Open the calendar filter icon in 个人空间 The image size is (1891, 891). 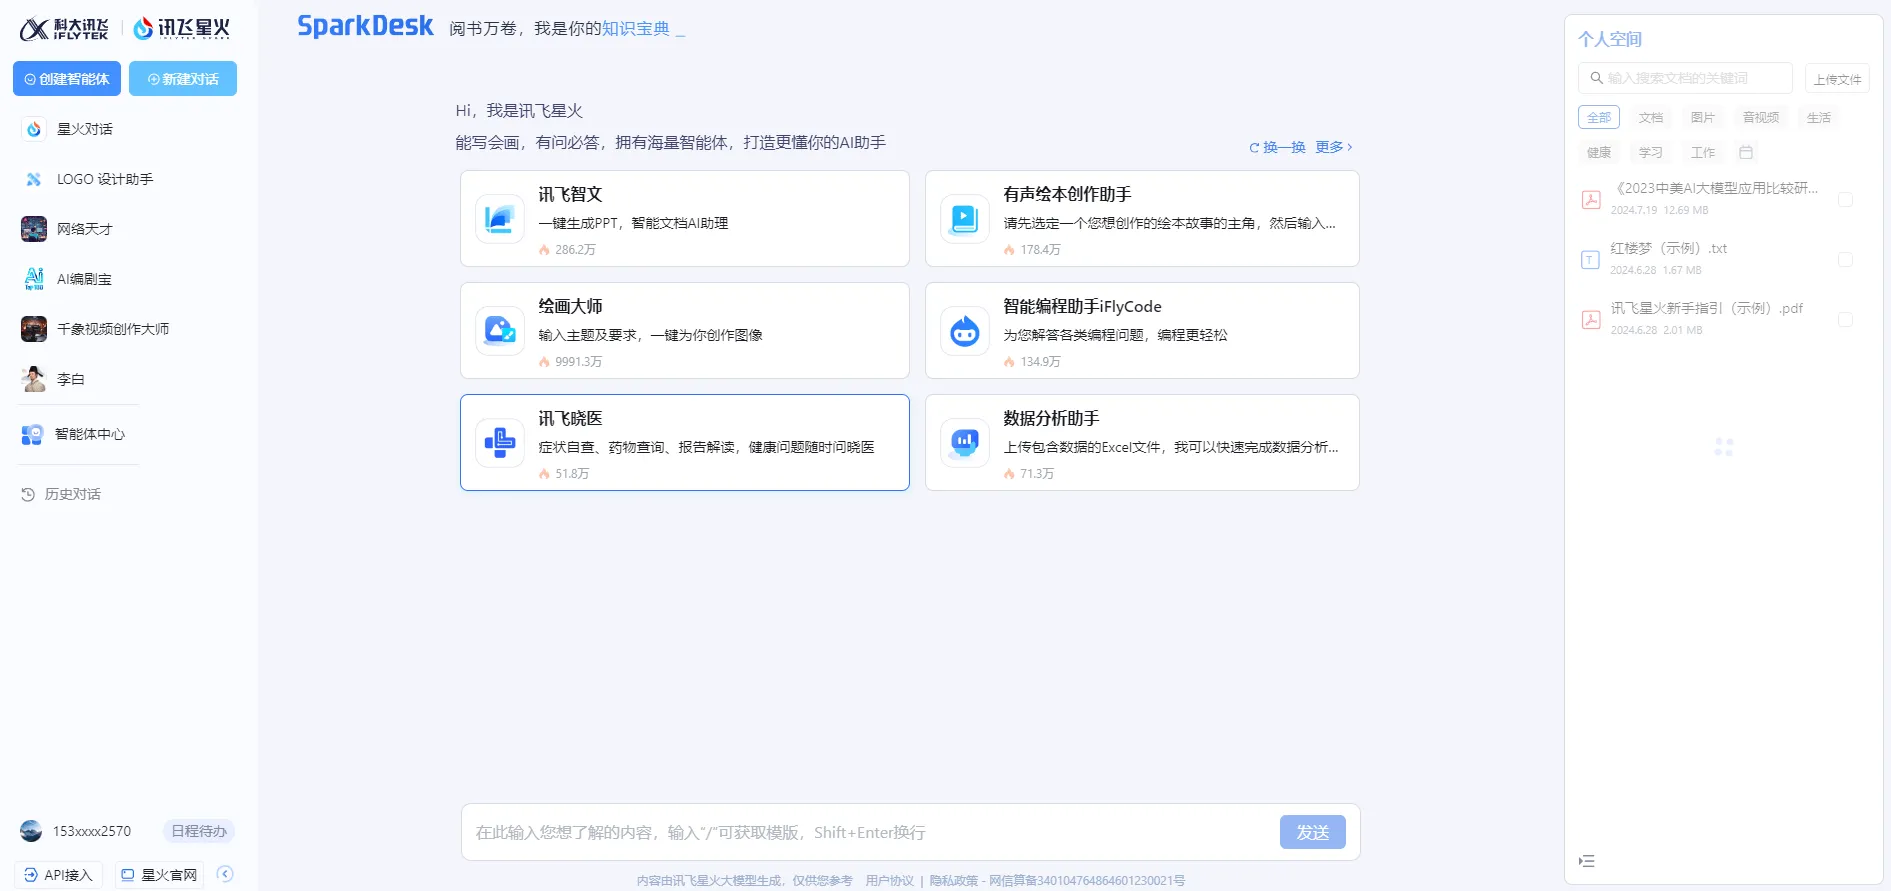[x=1745, y=153]
